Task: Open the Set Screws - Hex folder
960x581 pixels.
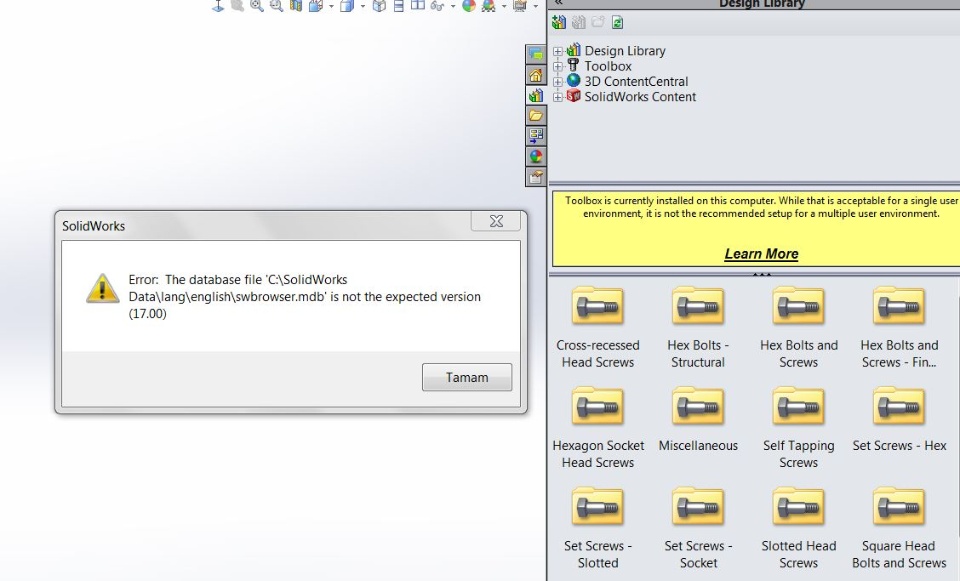Action: (899, 419)
